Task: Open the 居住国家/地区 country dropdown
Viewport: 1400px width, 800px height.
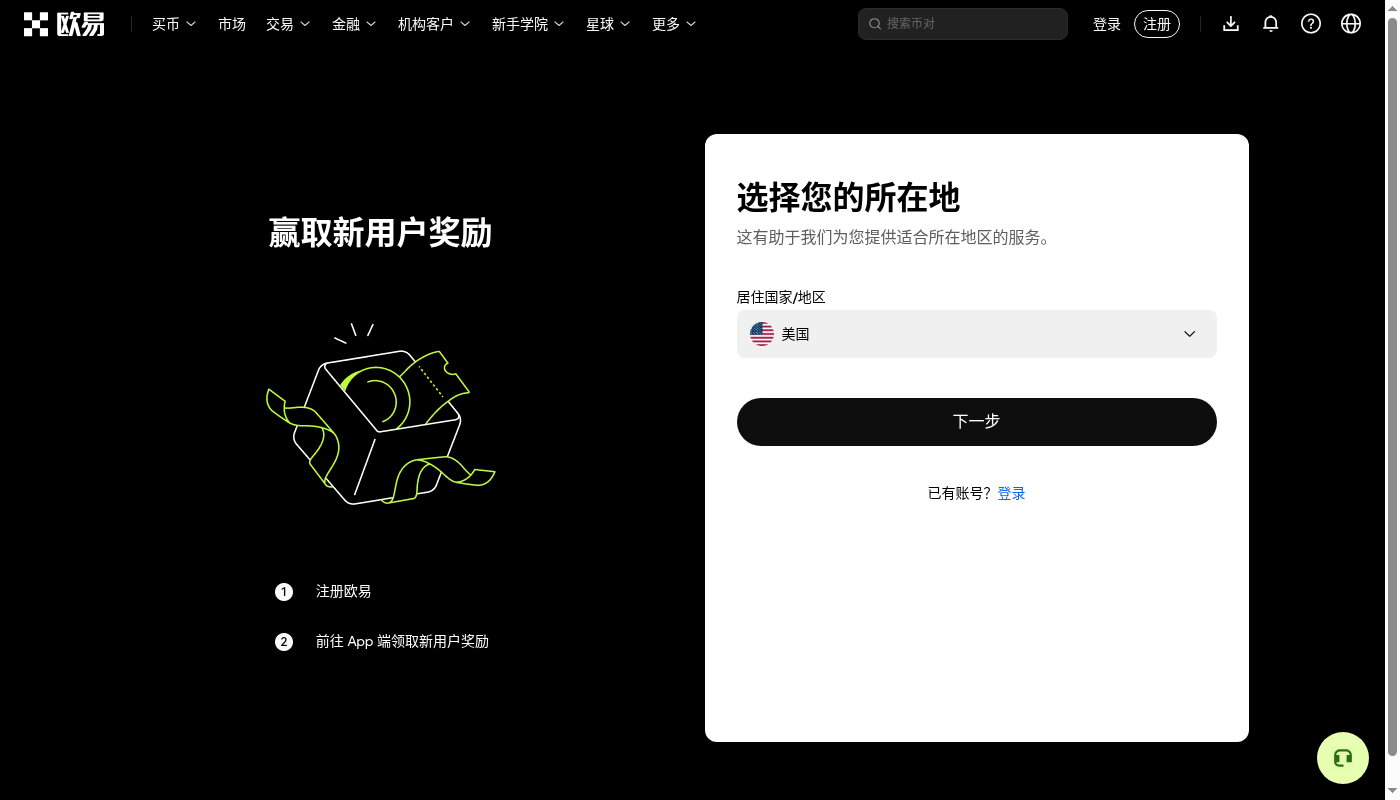Action: (x=977, y=334)
